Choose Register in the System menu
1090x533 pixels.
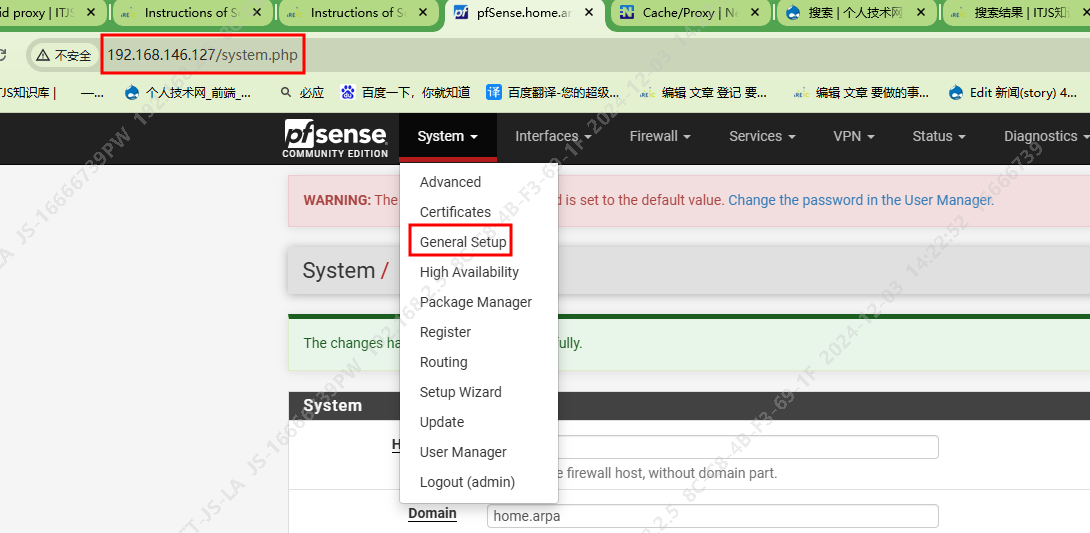[446, 332]
